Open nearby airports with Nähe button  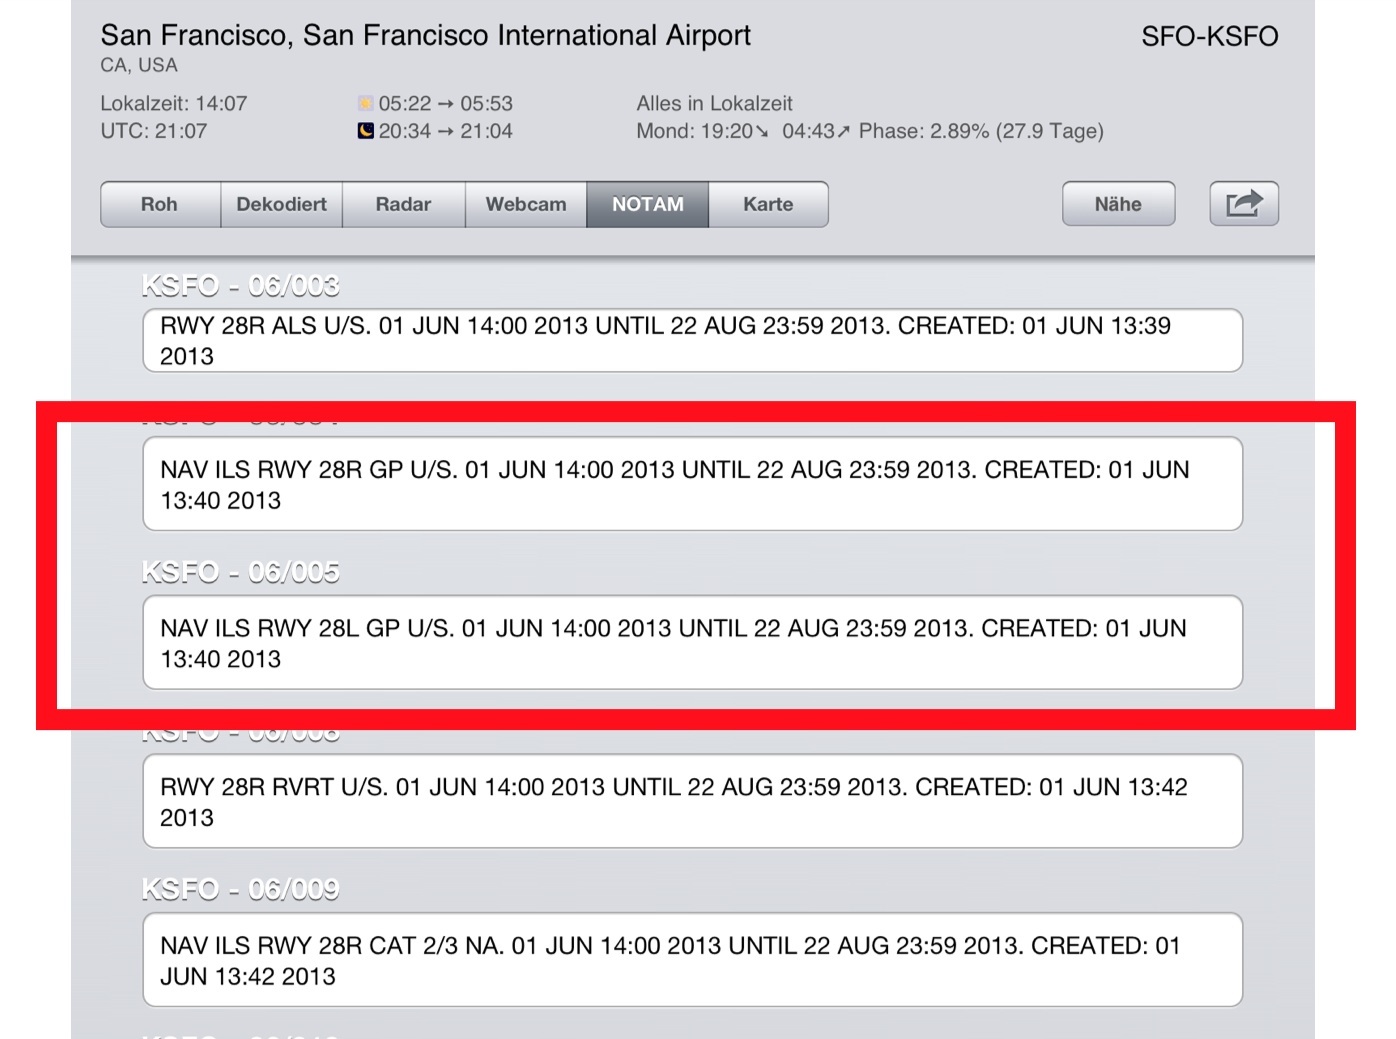coord(1117,203)
